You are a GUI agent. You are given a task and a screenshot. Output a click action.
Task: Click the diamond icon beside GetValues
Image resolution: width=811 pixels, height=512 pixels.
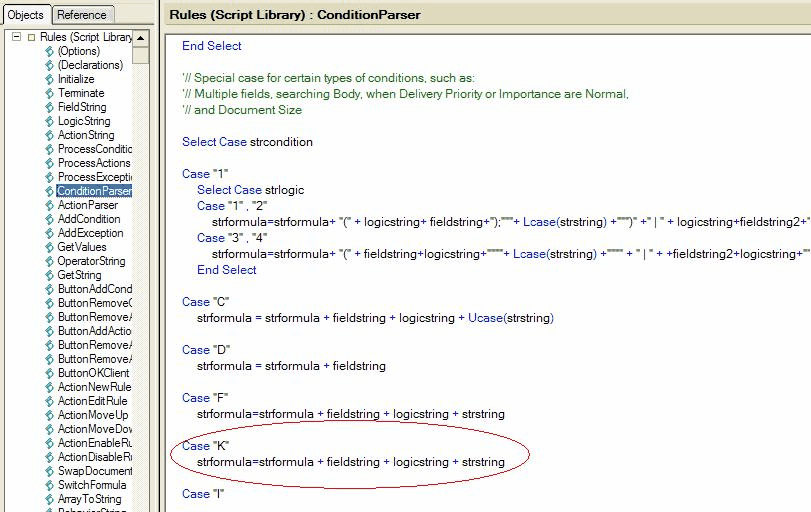coord(49,247)
